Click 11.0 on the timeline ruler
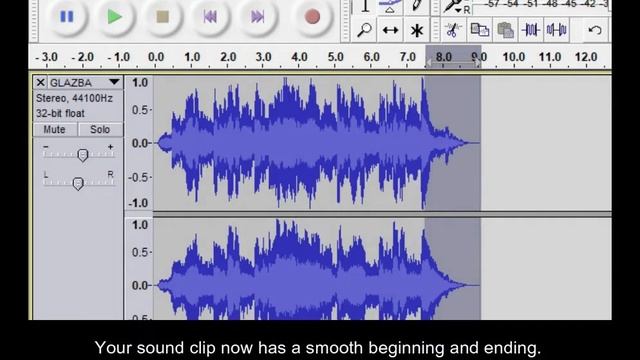The height and width of the screenshot is (360, 640). pos(550,57)
